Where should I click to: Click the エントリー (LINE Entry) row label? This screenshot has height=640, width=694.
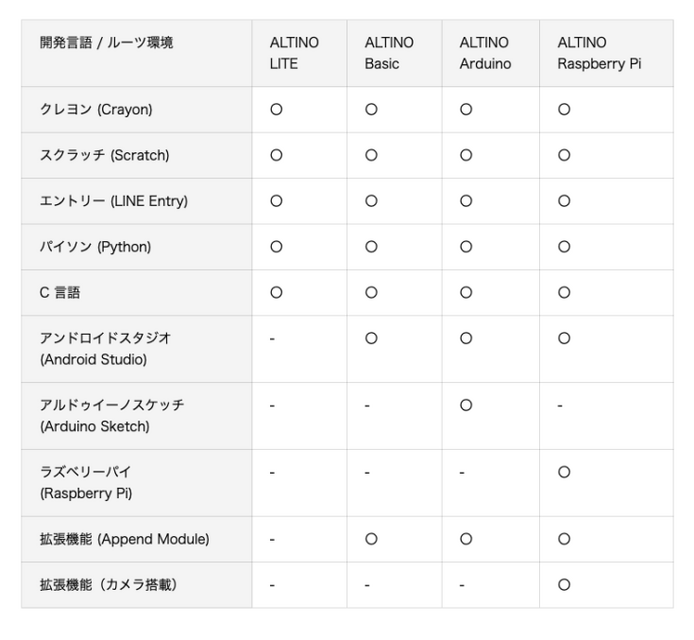pyautogui.click(x=113, y=201)
